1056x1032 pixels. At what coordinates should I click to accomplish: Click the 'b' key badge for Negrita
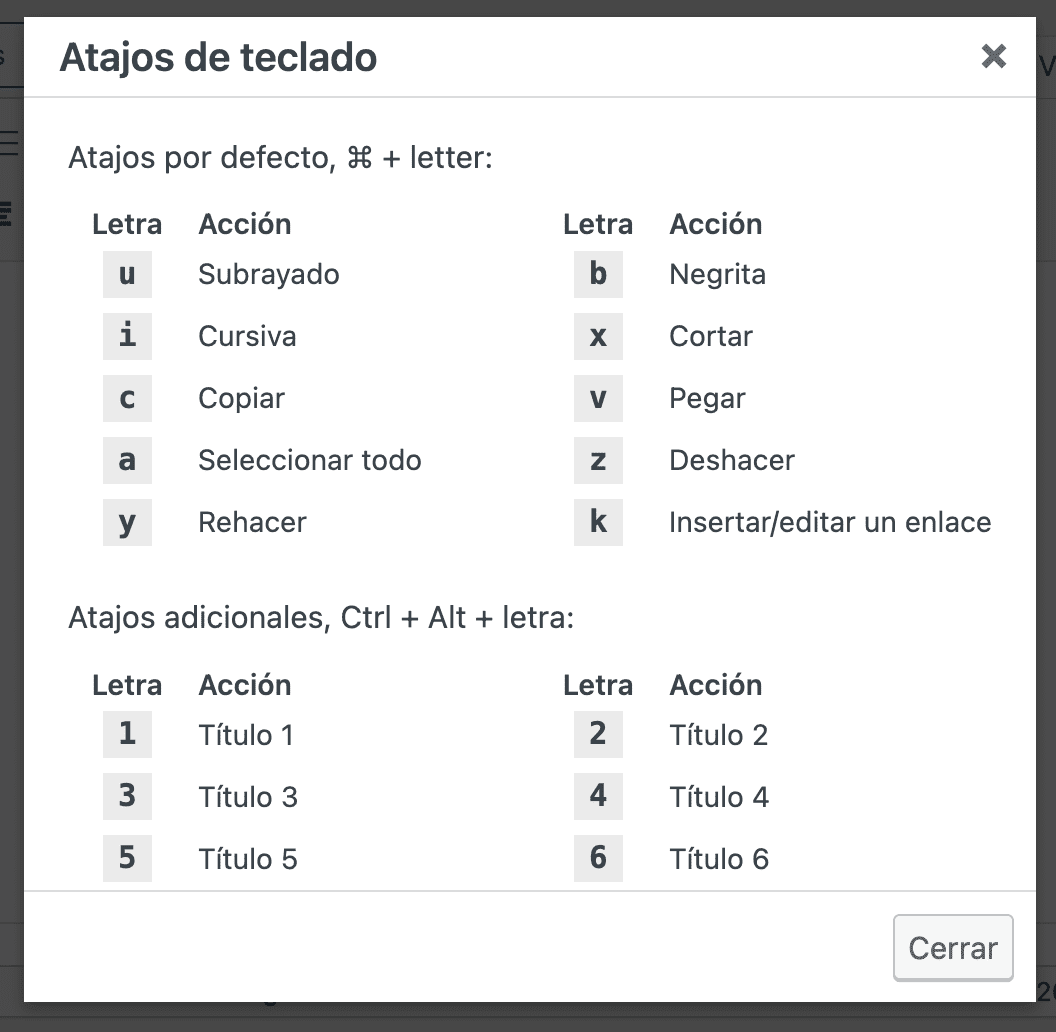(x=598, y=274)
